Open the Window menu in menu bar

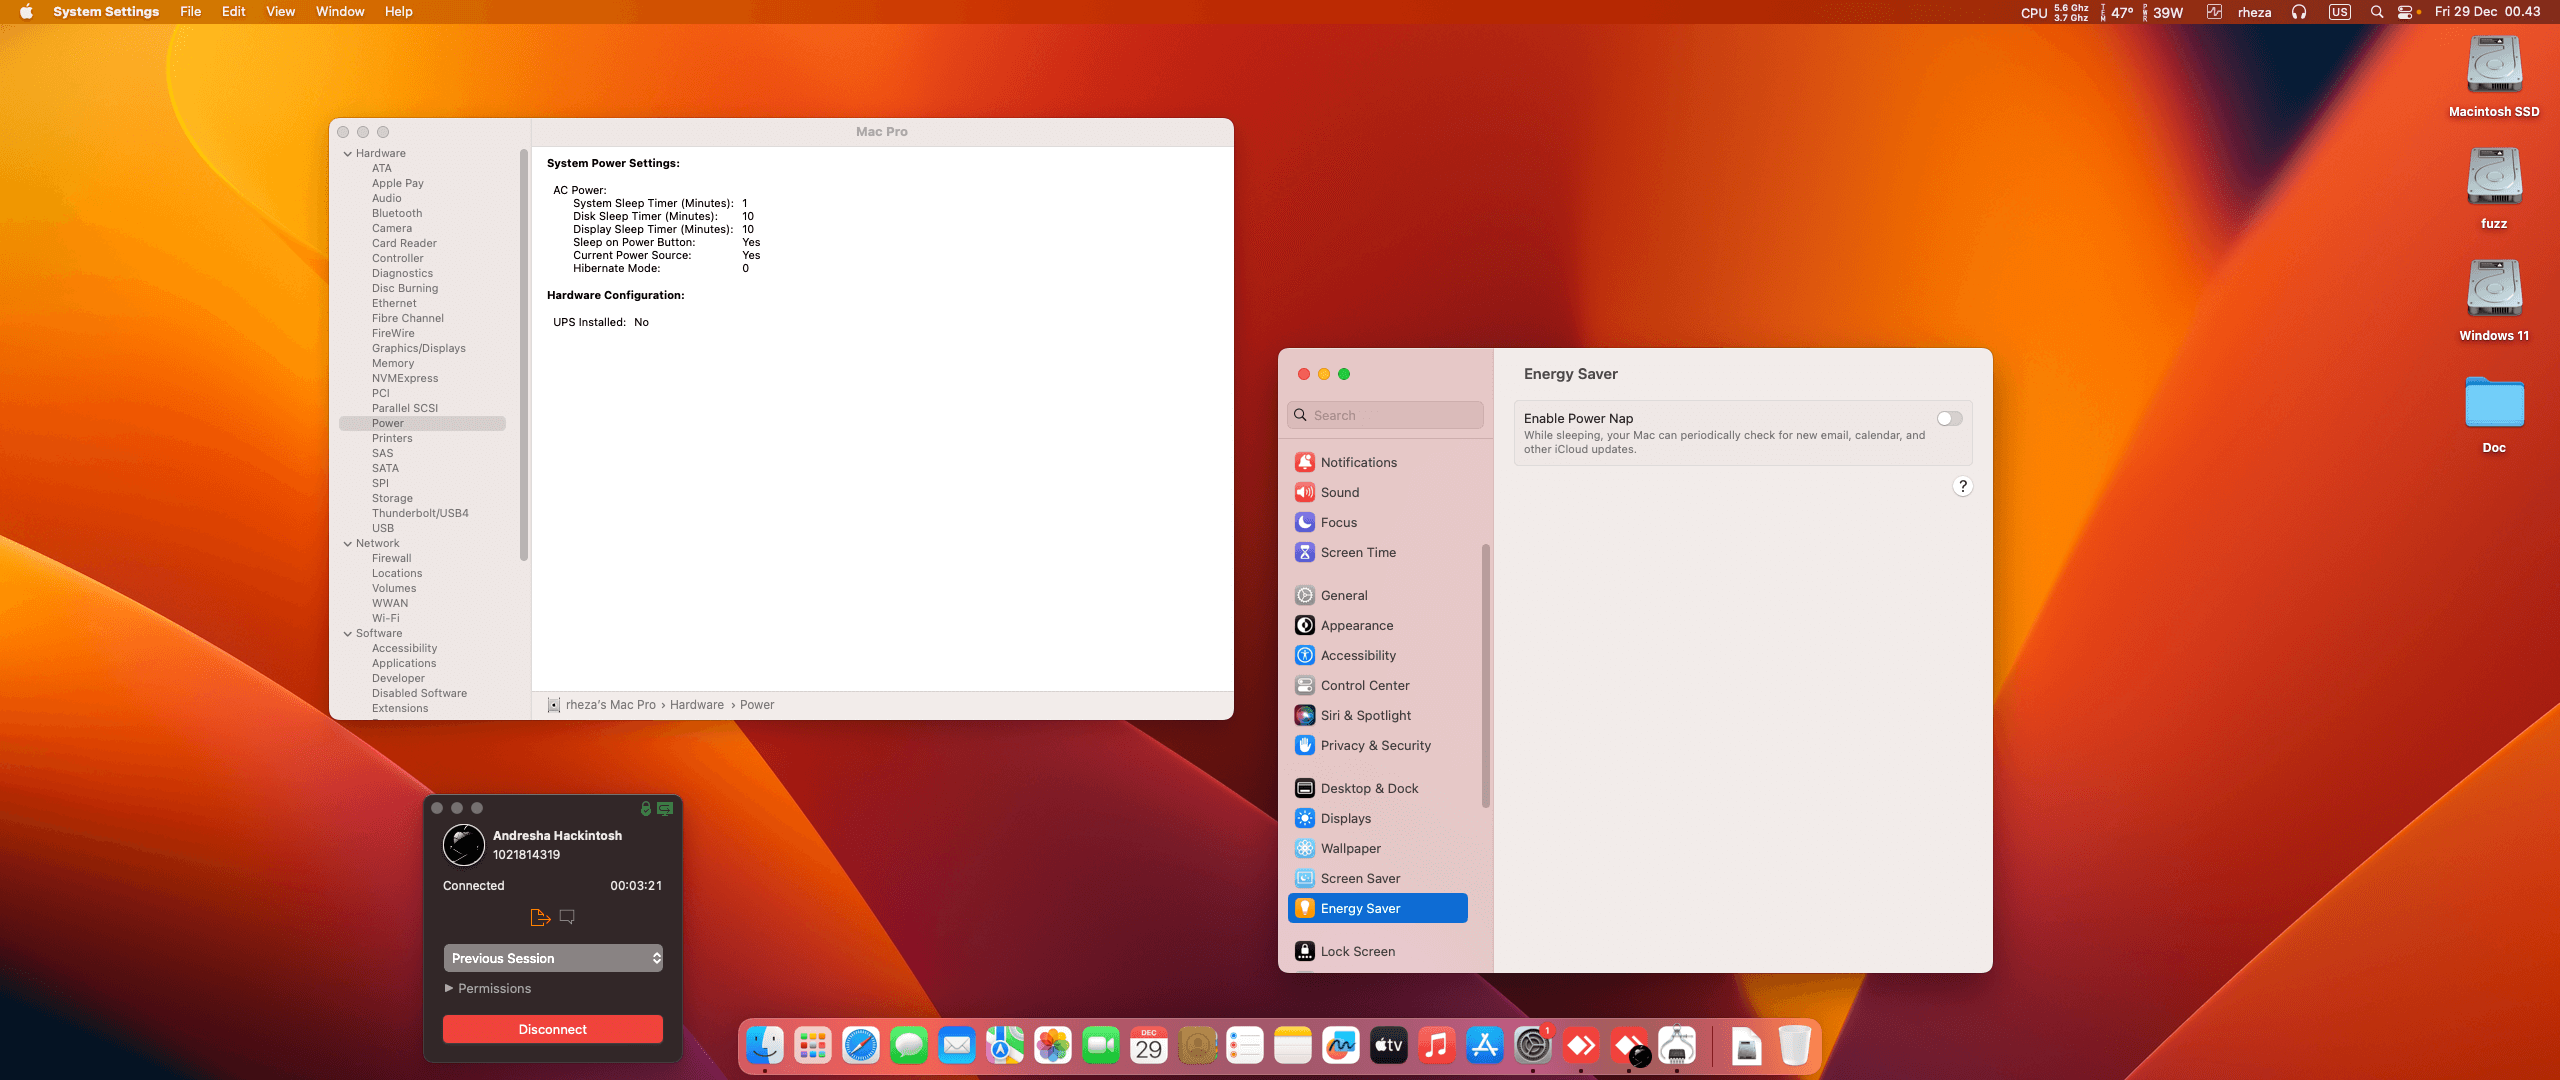(x=340, y=12)
